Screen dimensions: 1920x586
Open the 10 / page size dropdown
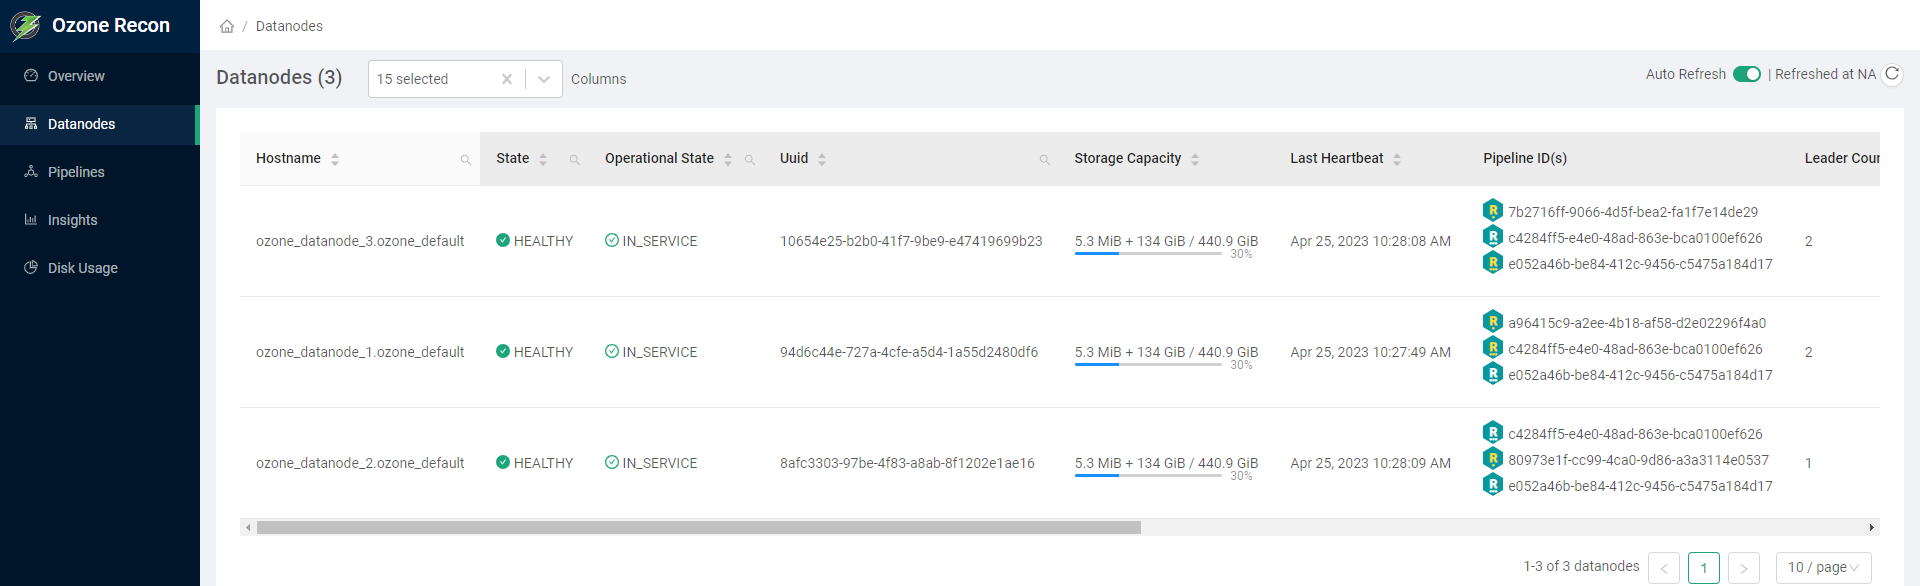[x=1823, y=567]
